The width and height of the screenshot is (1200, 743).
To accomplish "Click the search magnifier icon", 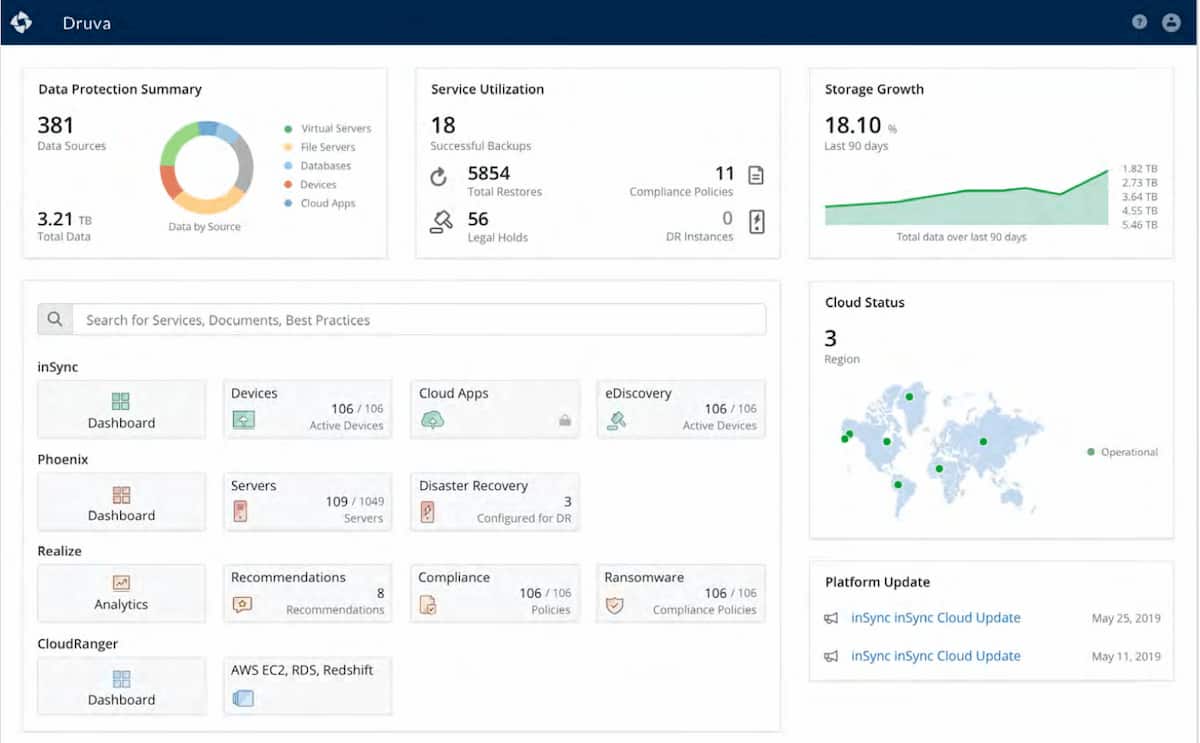I will coord(55,318).
